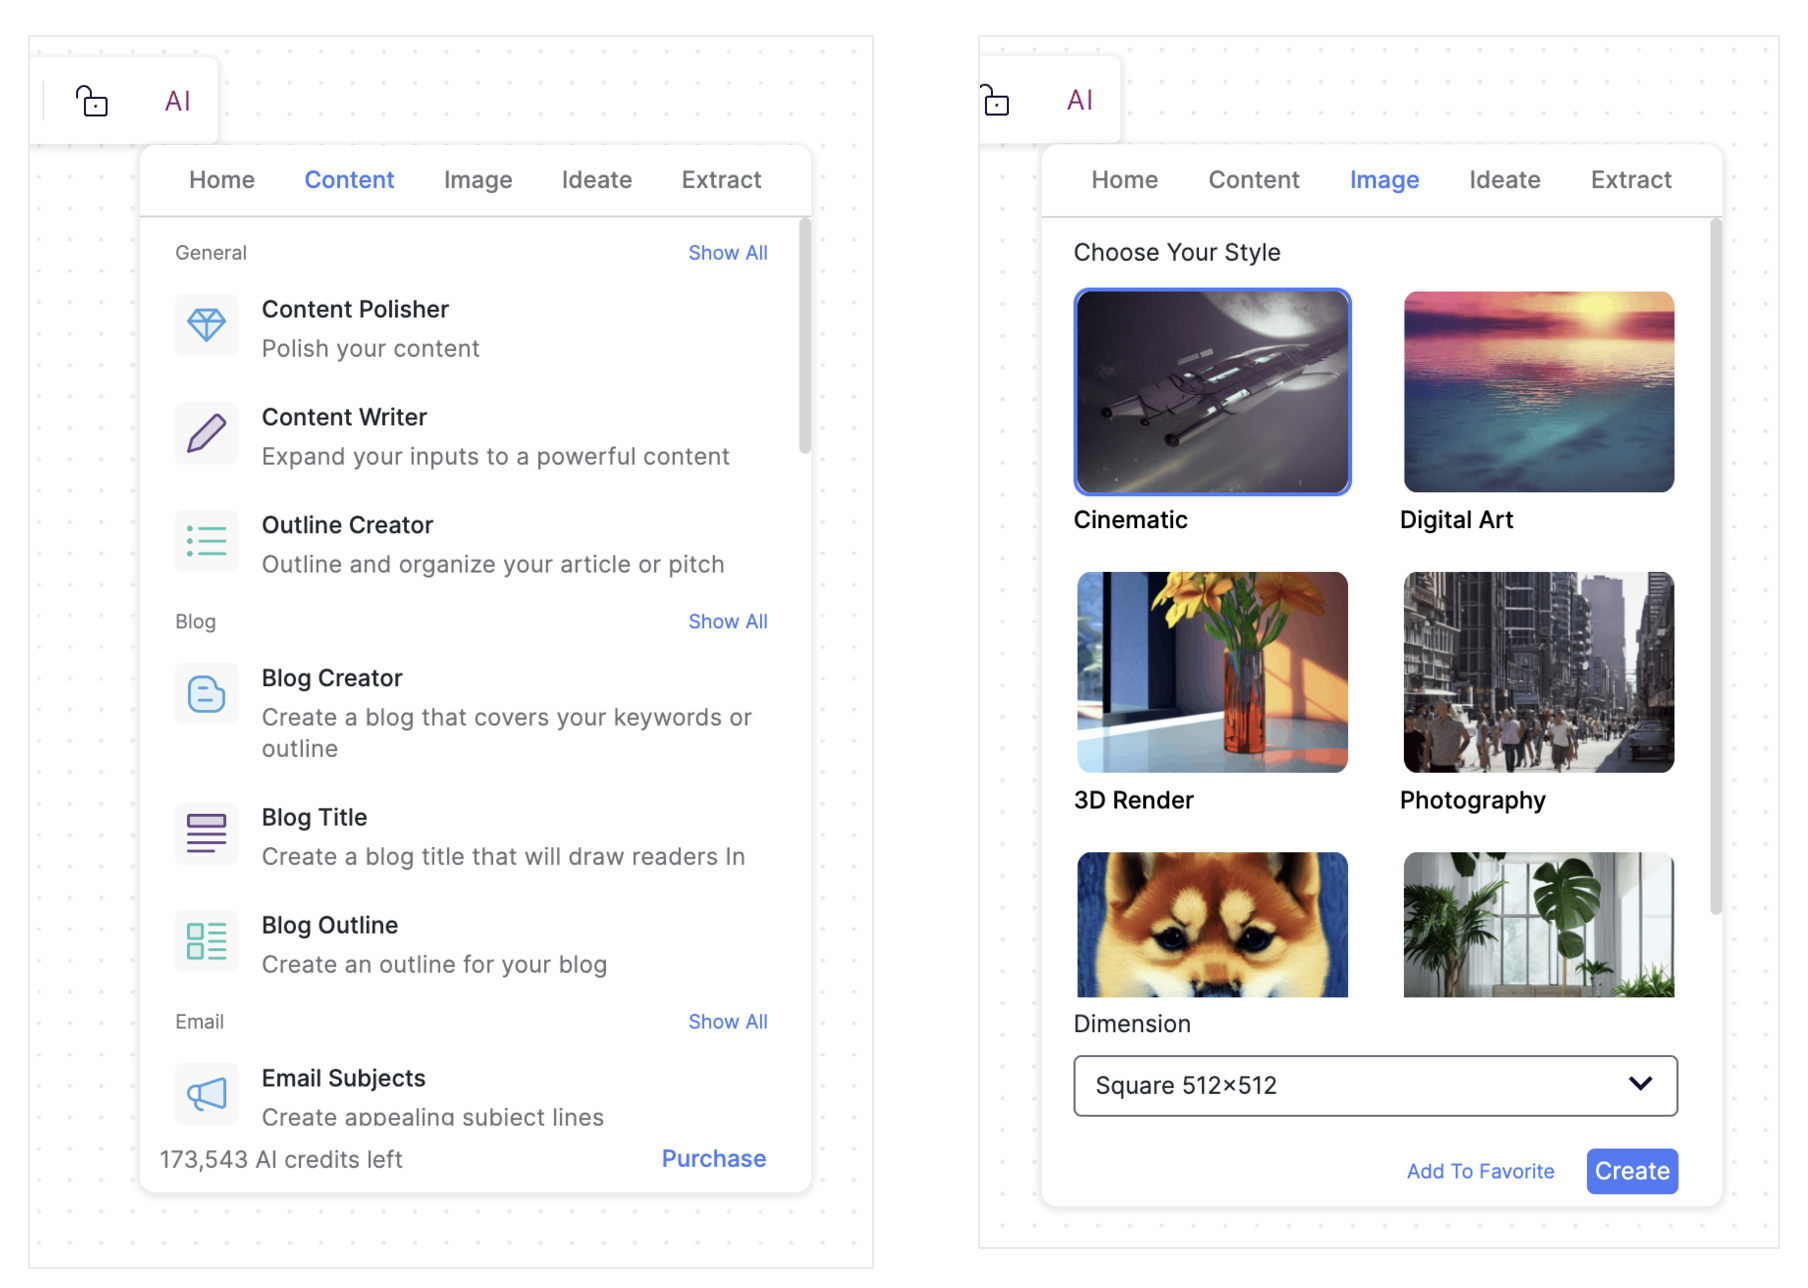The height and width of the screenshot is (1288, 1808).
Task: Show all Blog tools
Action: click(x=728, y=622)
